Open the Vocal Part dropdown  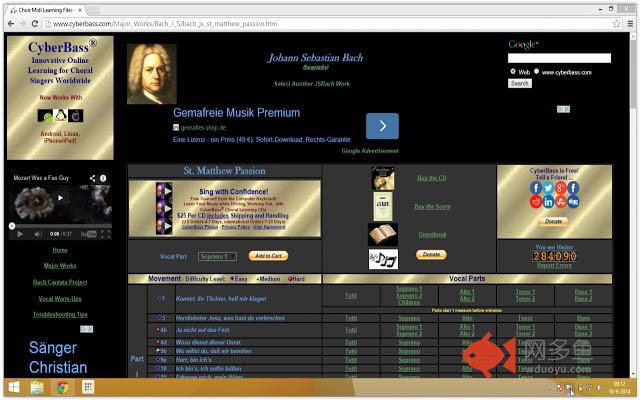coord(217,256)
